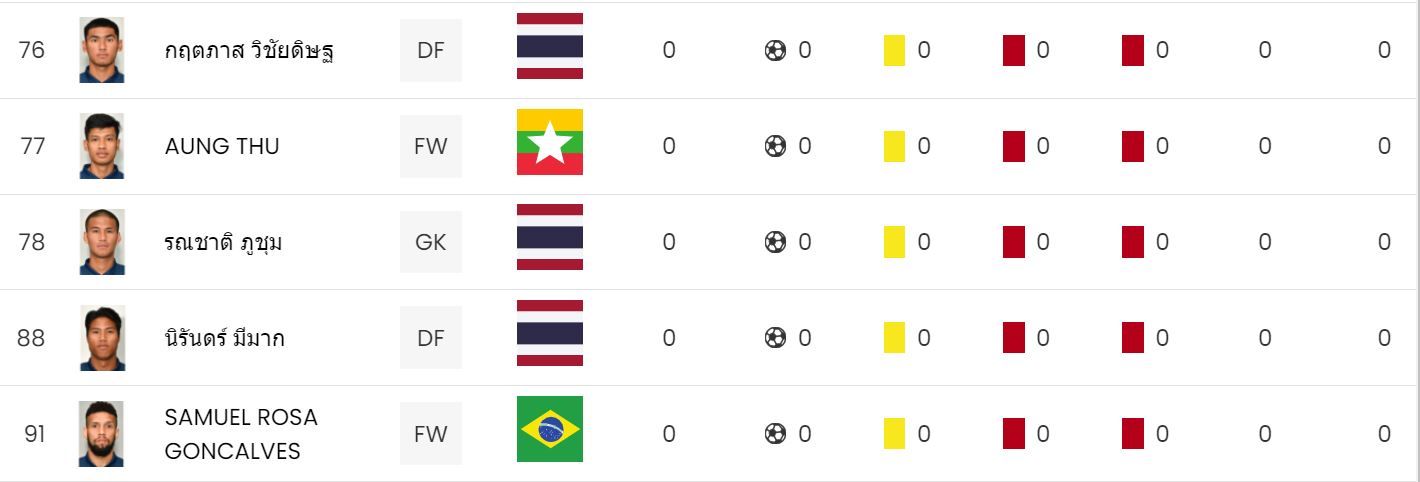This screenshot has width=1420, height=482.
Task: Click DF position badge in row 88
Action: [430, 338]
